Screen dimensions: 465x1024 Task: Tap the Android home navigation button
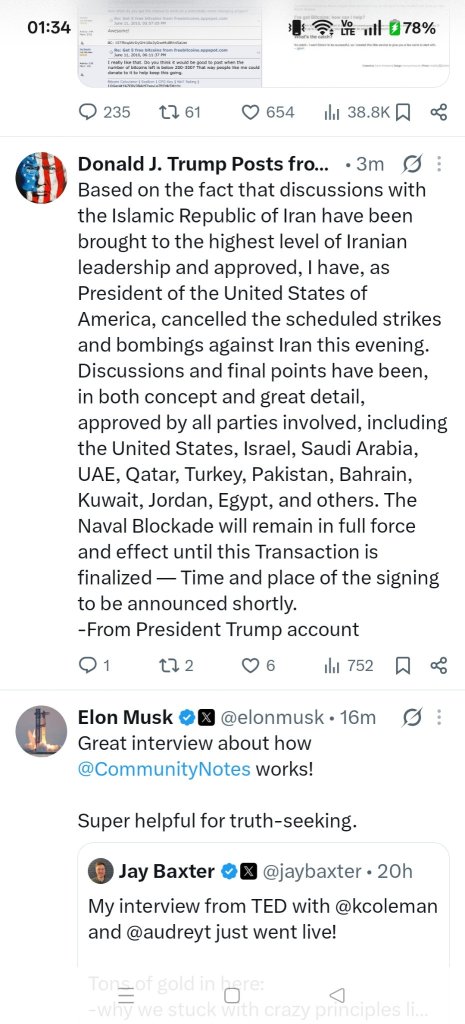(232, 995)
